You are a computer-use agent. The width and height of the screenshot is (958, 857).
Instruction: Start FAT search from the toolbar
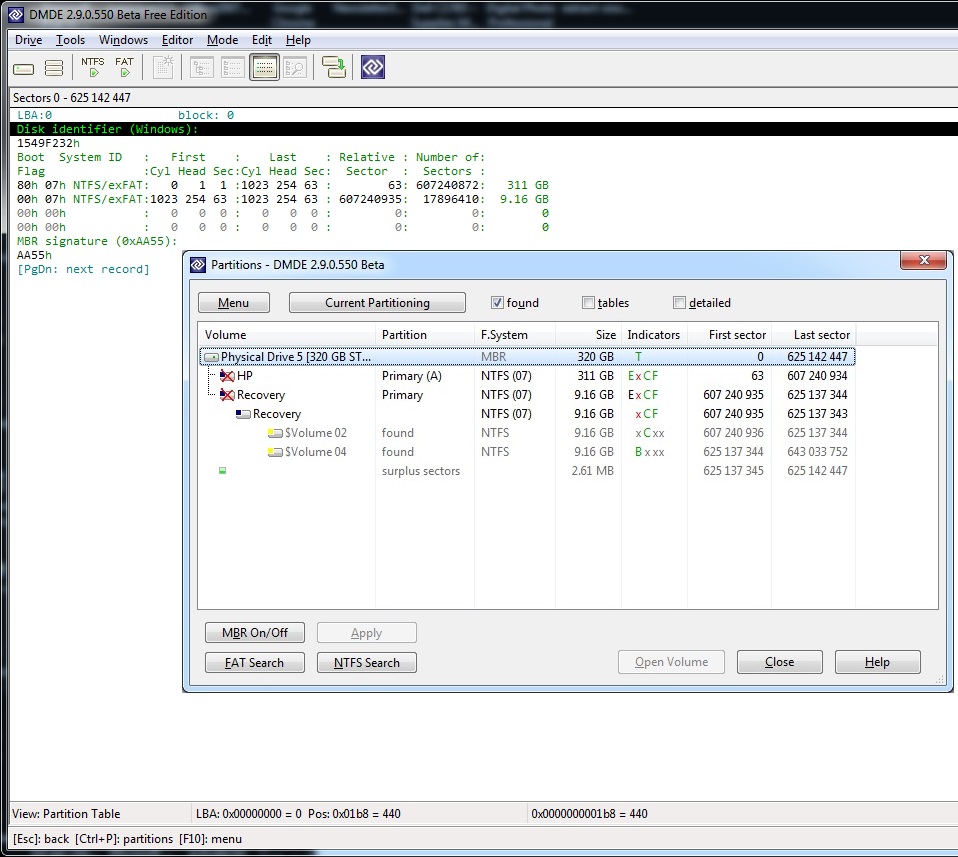pyautogui.click(x=124, y=67)
